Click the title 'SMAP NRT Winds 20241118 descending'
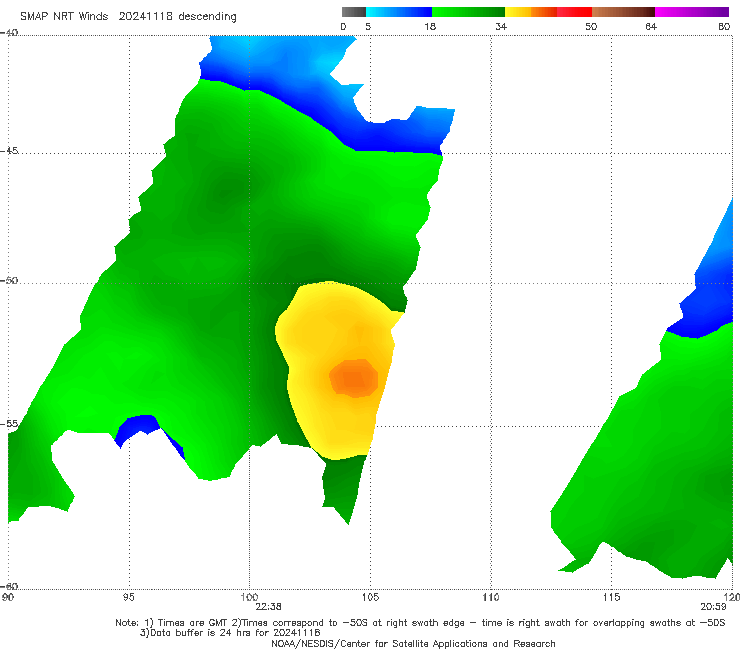This screenshot has width=740, height=650. click(128, 16)
